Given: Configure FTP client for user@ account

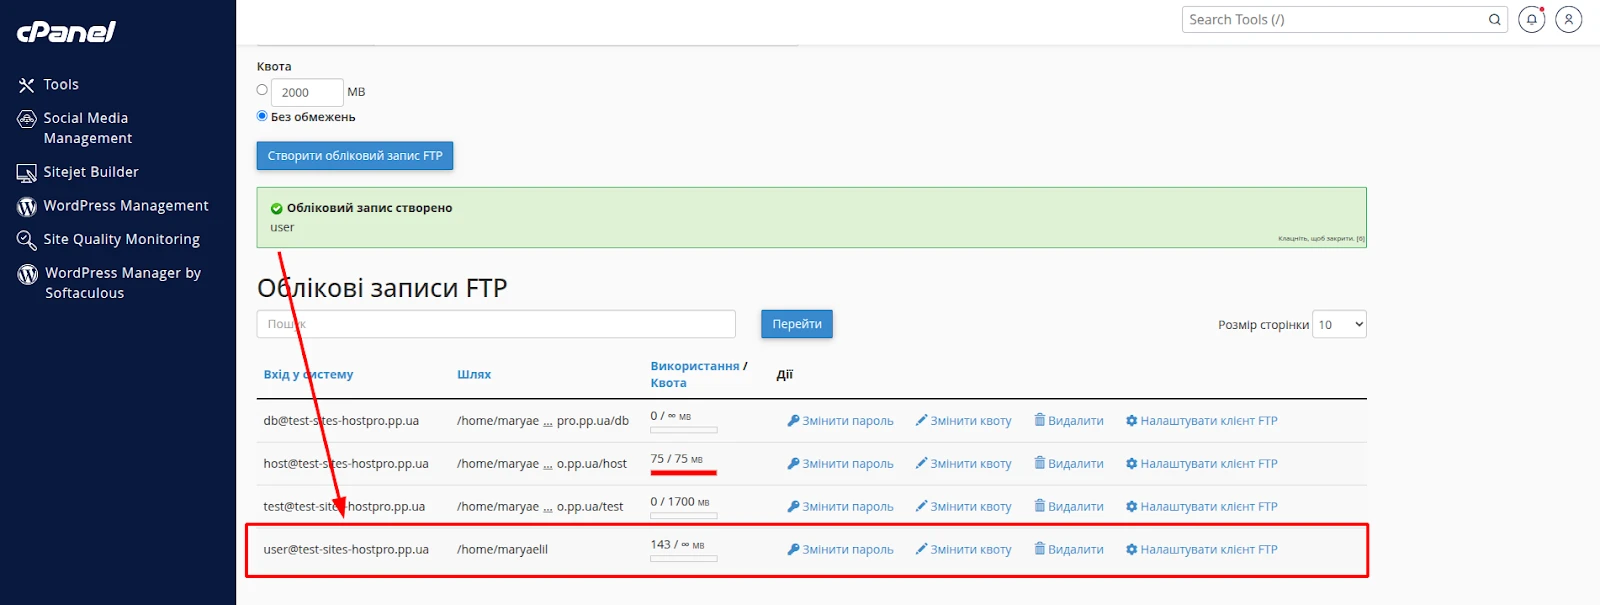Looking at the screenshot, I should pyautogui.click(x=1202, y=550).
